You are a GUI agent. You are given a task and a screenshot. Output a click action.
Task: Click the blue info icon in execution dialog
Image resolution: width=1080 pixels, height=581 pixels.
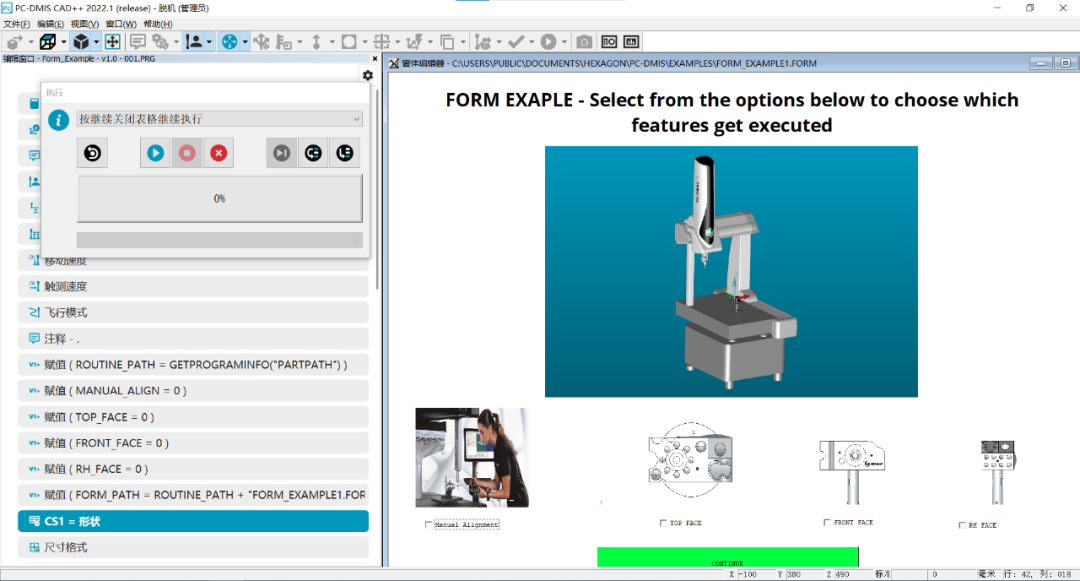pos(59,120)
